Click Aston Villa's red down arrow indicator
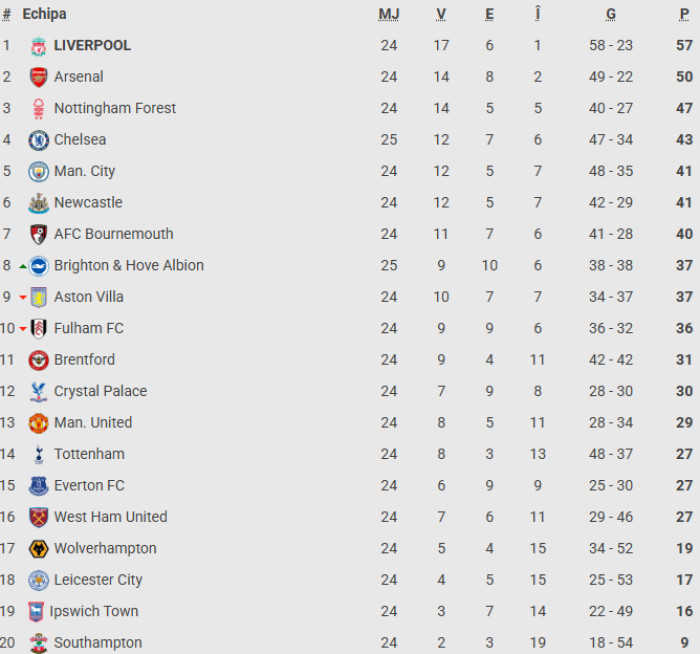Viewport: 700px width, 654px height. click(x=23, y=297)
